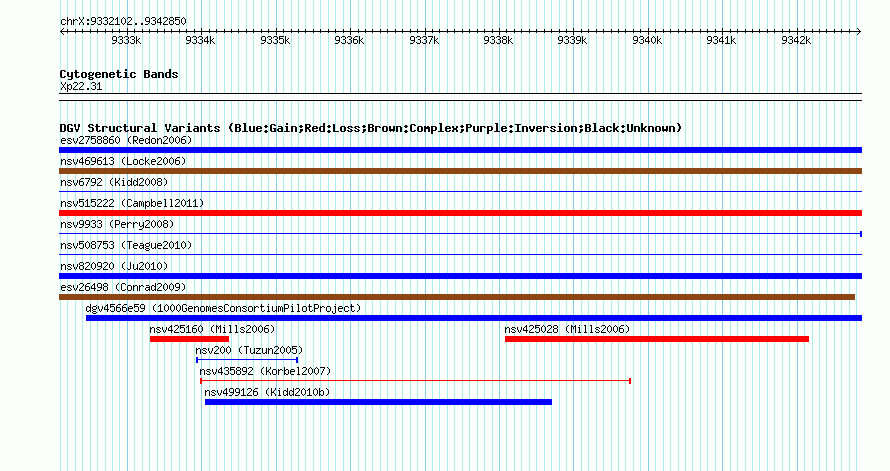This screenshot has height=471, width=890.
Task: Click the esv2758860 (Redon2006) label
Action: pos(126,140)
